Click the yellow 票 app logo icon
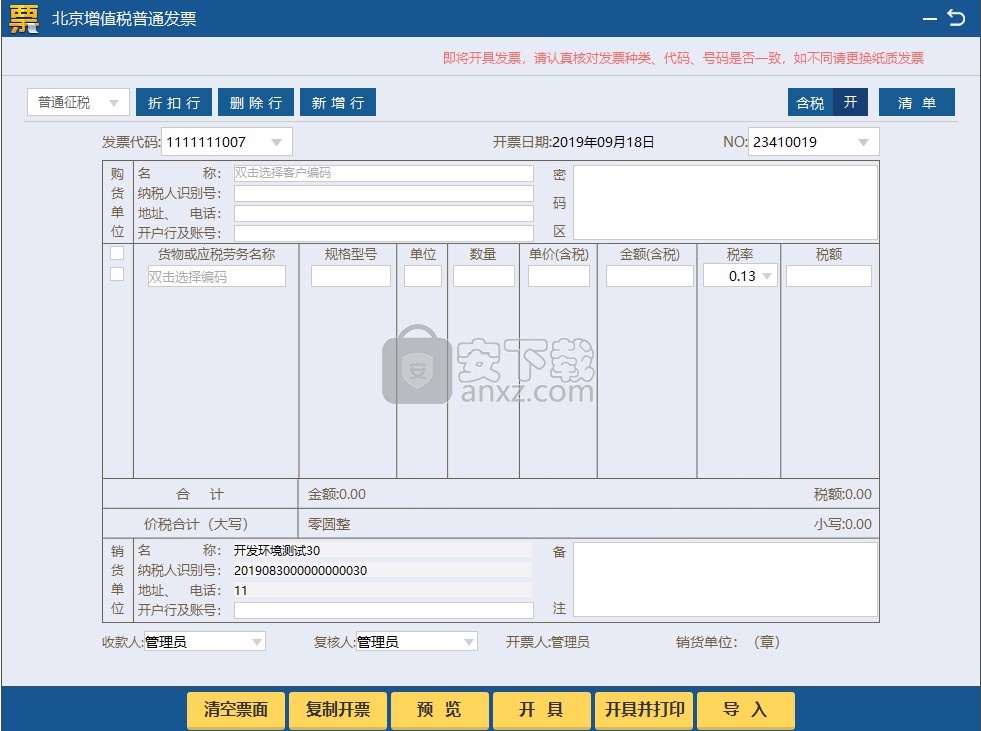981x731 pixels. click(23, 18)
